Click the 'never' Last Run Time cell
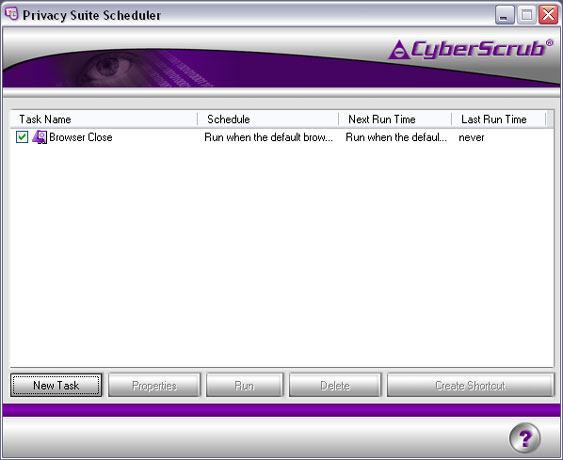 click(471, 137)
